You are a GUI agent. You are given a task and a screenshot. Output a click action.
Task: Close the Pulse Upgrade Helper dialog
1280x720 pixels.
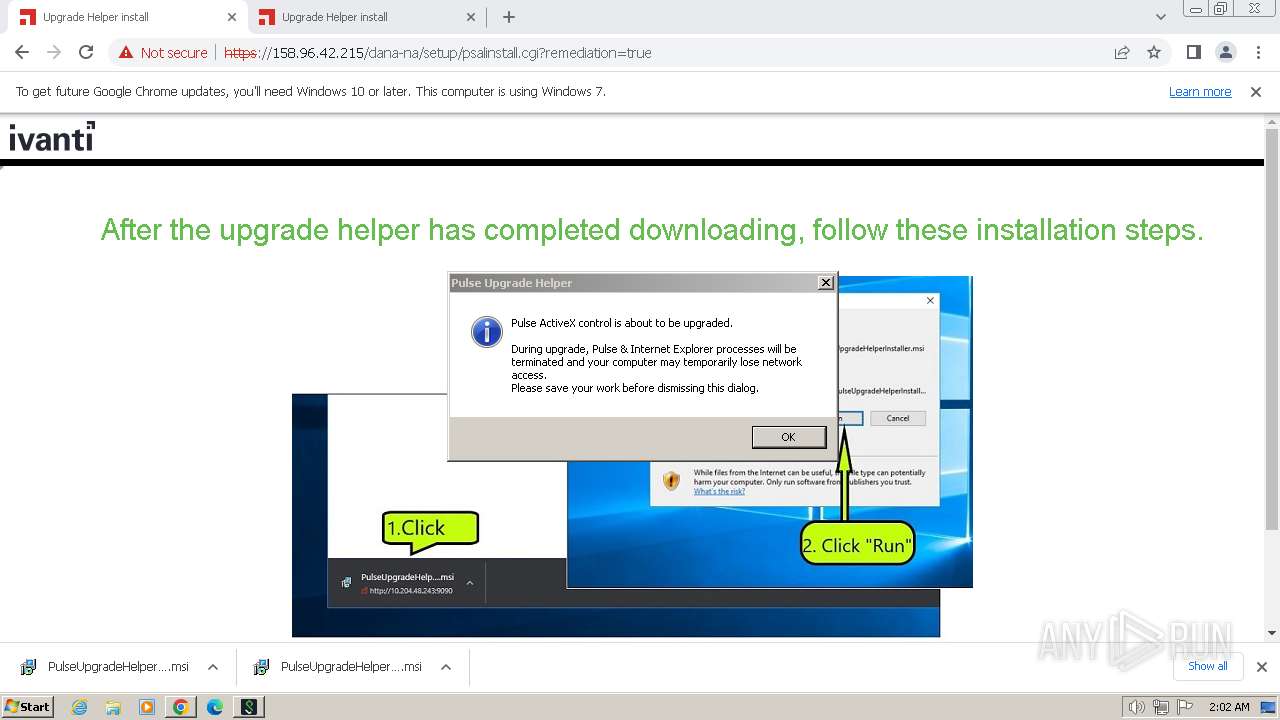[826, 283]
